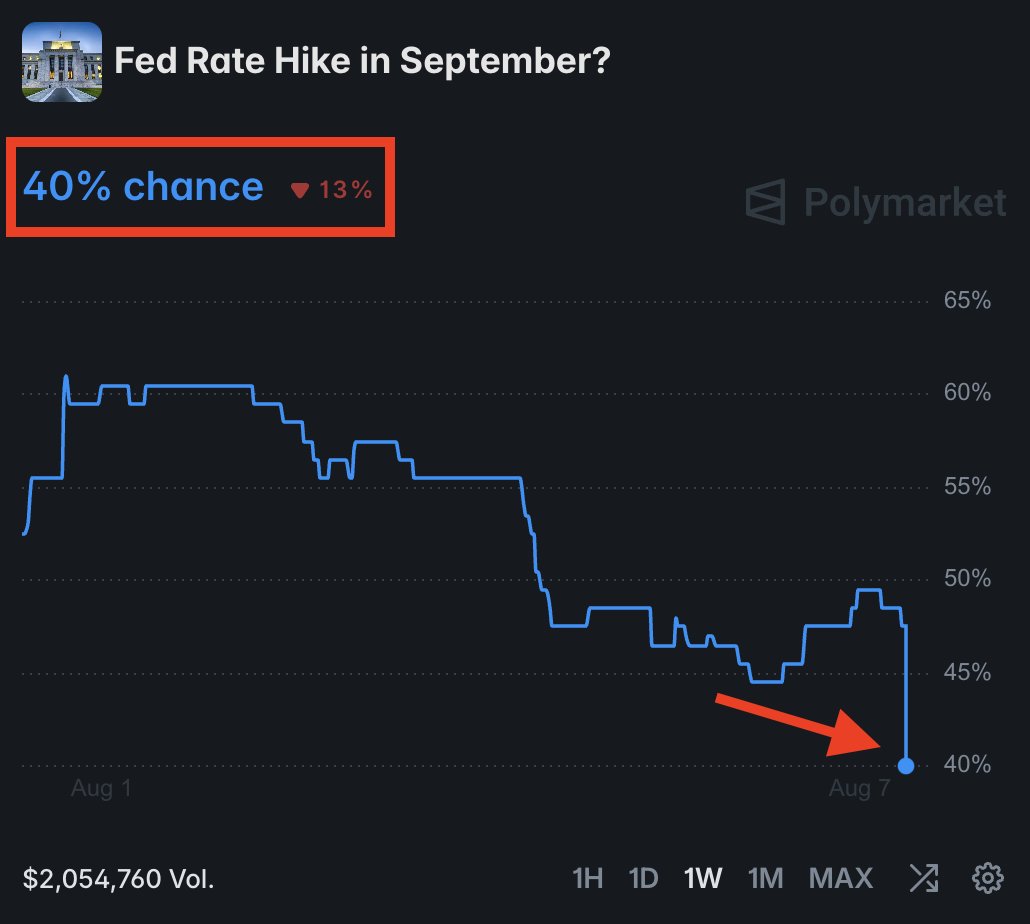Select the 1H time range
Viewport: 1030px width, 924px height.
click(587, 878)
